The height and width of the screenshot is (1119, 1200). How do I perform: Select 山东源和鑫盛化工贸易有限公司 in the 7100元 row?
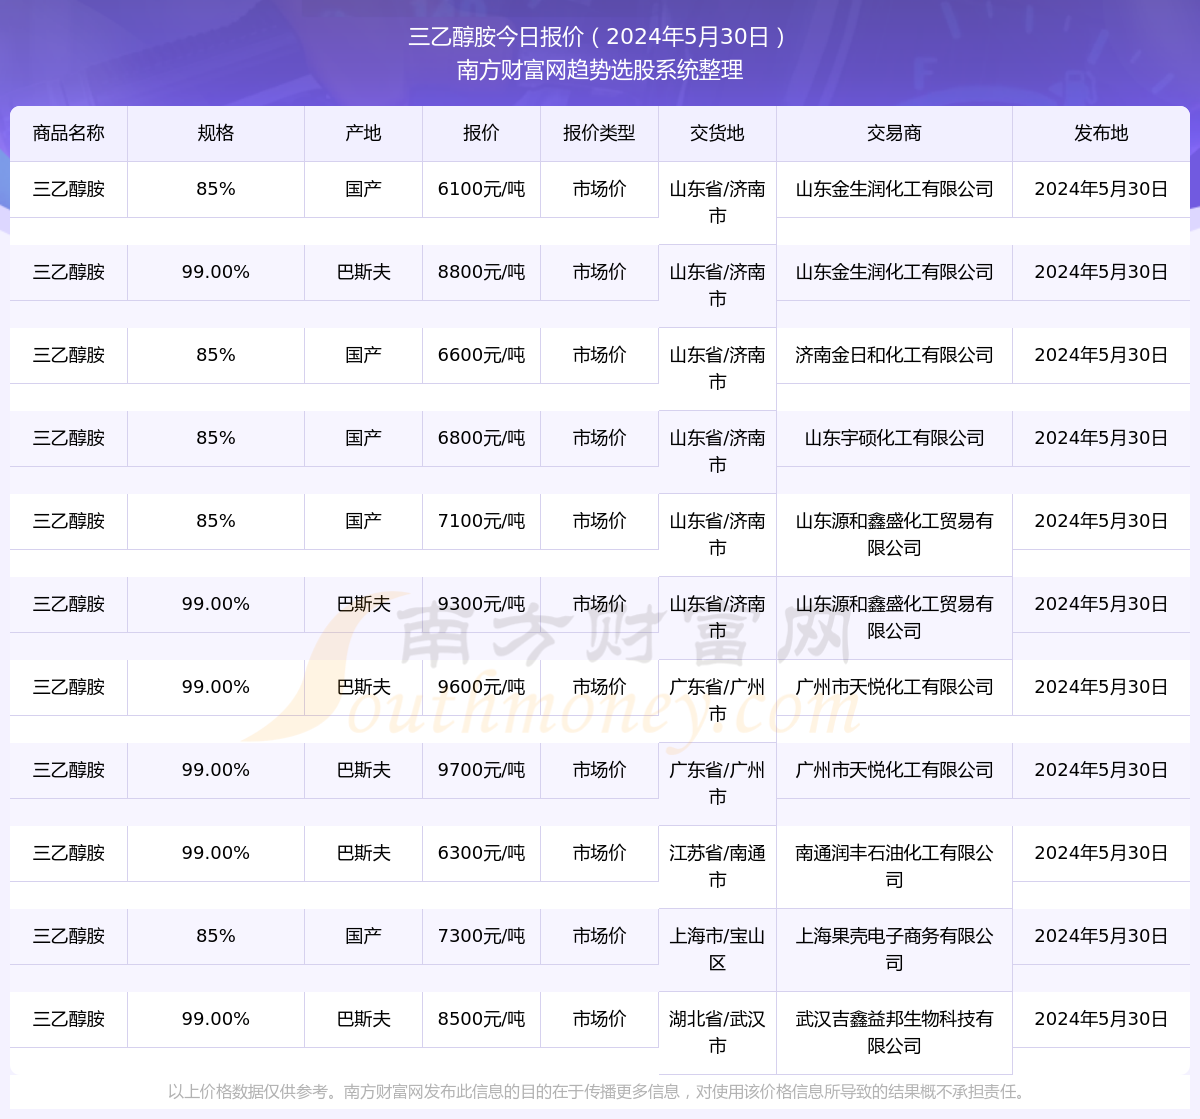click(x=894, y=534)
